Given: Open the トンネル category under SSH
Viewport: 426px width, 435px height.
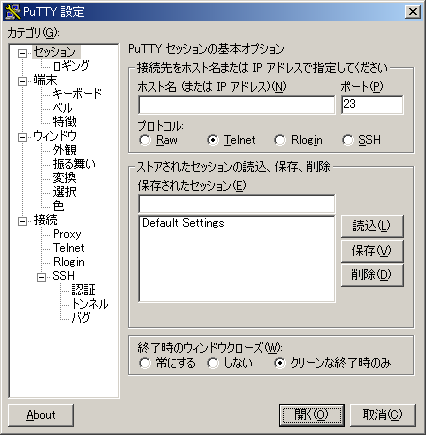Looking at the screenshot, I should coord(90,304).
